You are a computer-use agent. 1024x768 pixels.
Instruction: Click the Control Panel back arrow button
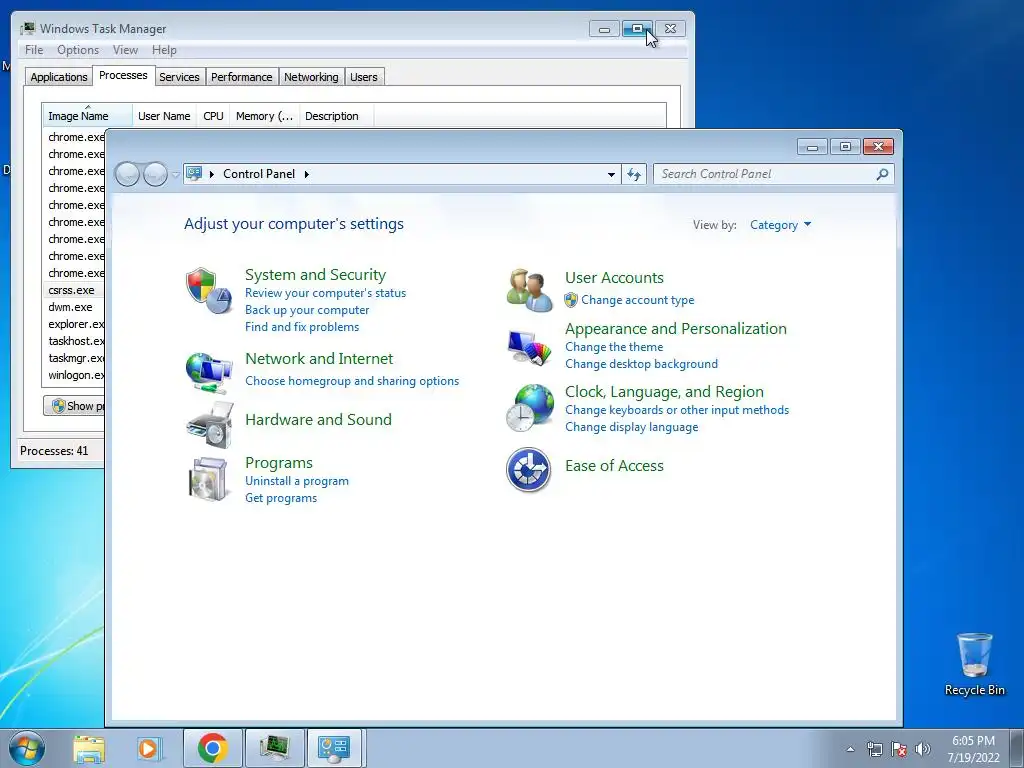tap(127, 174)
